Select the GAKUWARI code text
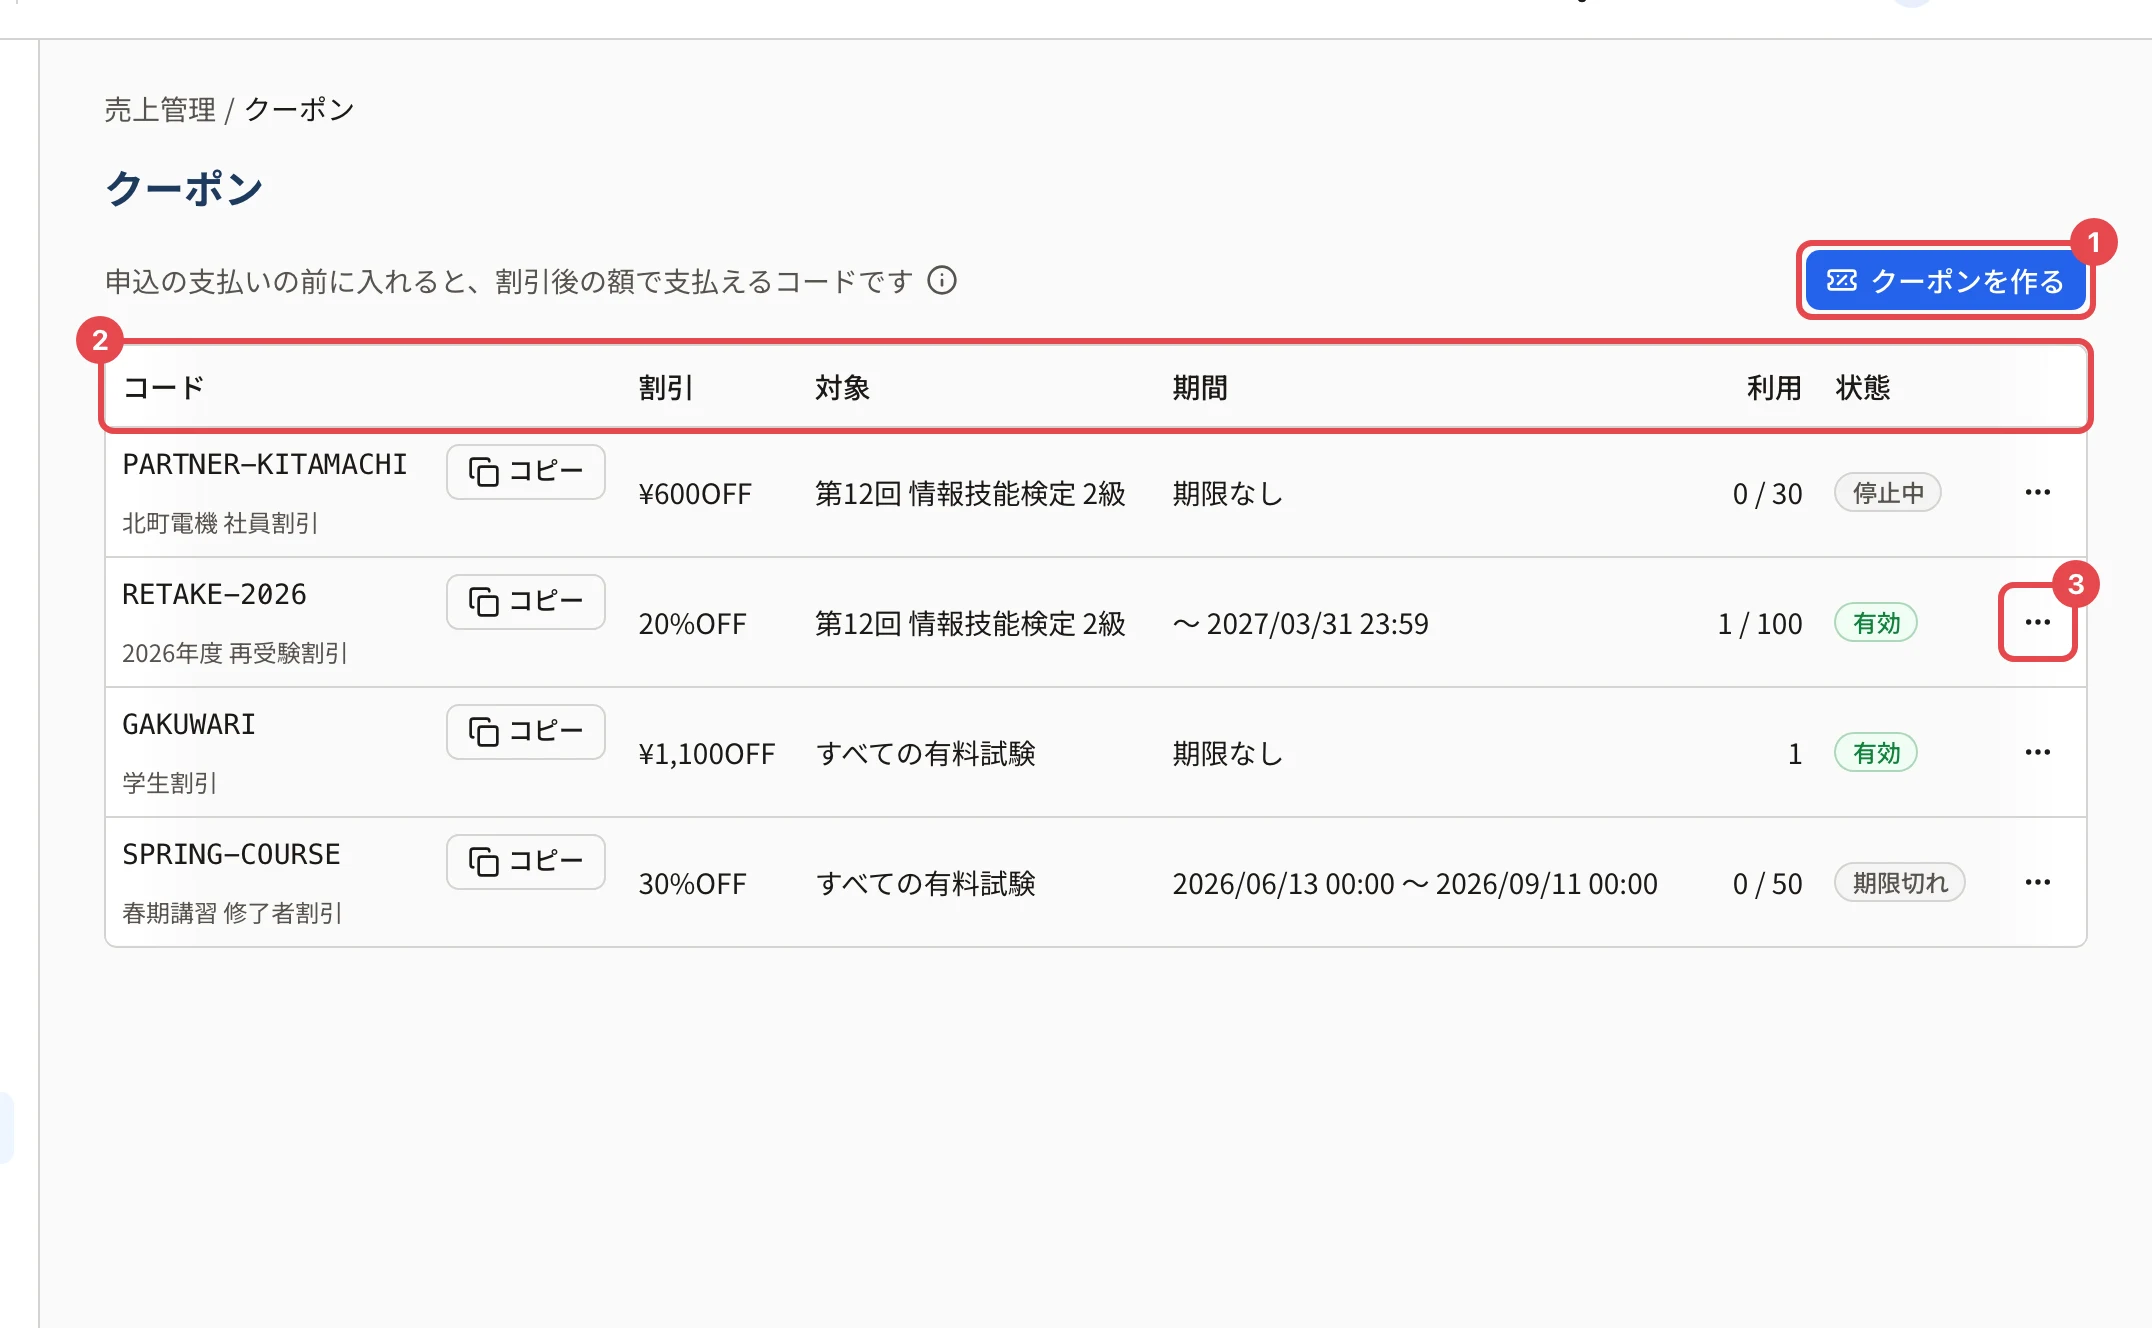 (x=189, y=725)
